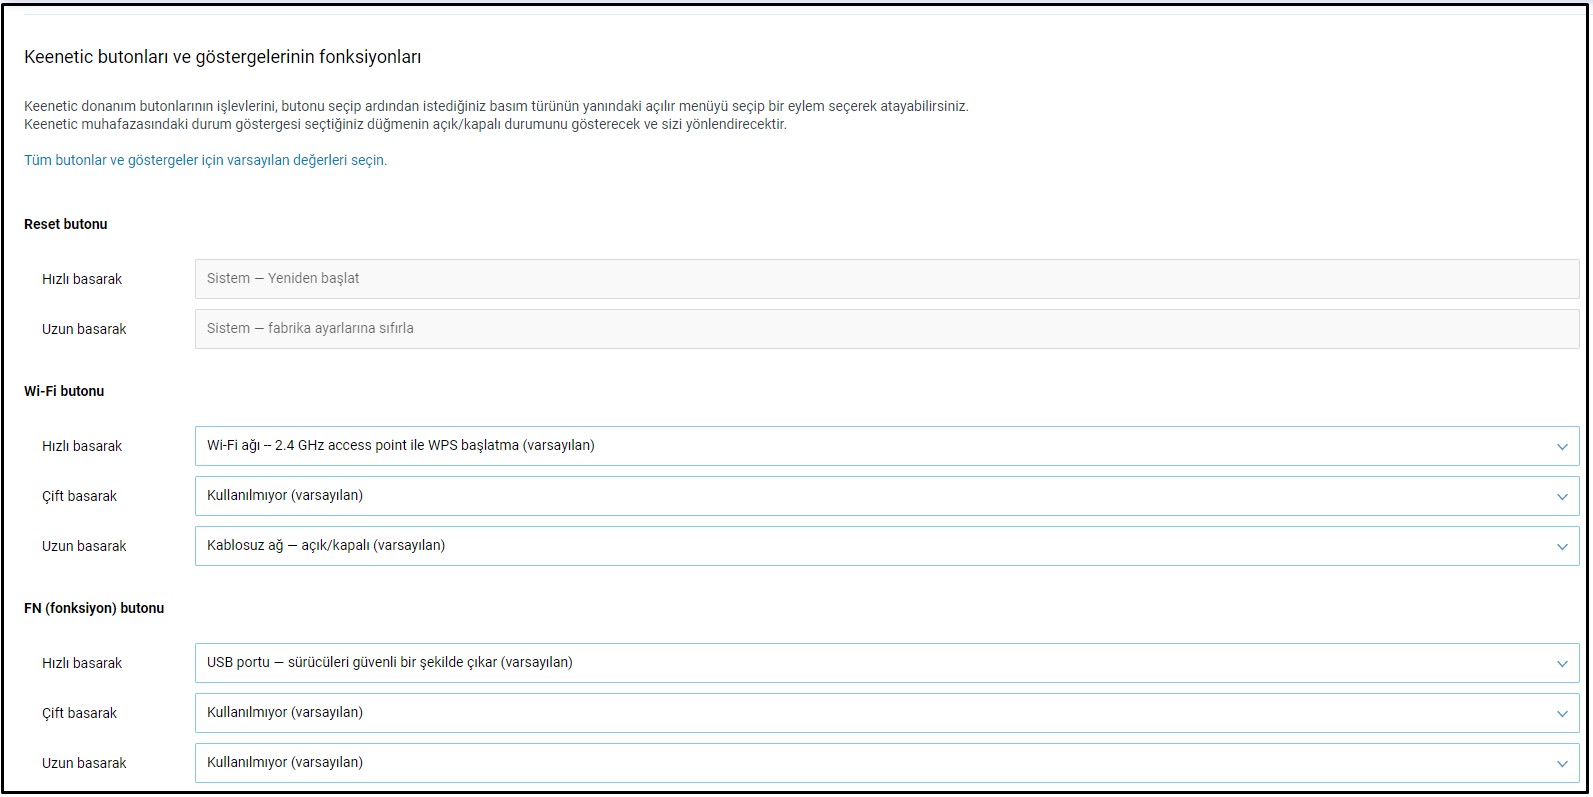
Task: Click the Sistem — Yeniden başlat field
Action: click(x=886, y=279)
